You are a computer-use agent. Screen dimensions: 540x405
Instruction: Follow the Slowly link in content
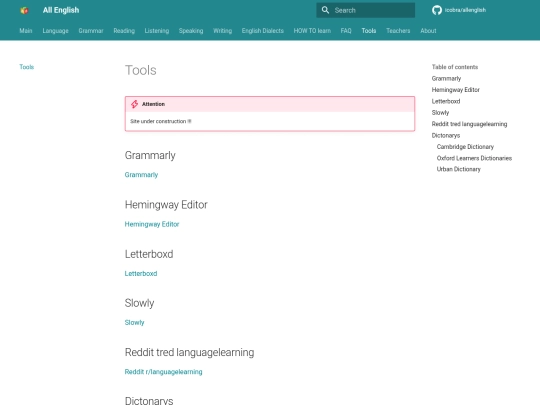click(x=134, y=323)
